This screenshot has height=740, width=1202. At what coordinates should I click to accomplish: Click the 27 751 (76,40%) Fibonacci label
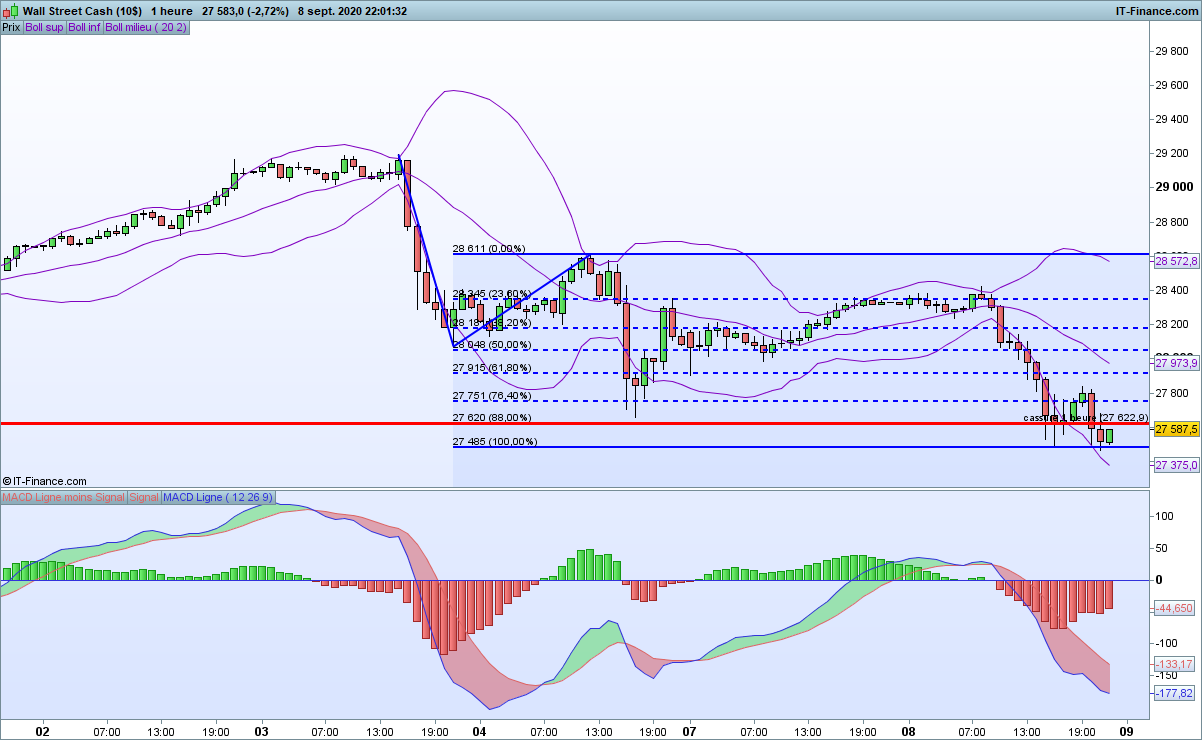490,396
